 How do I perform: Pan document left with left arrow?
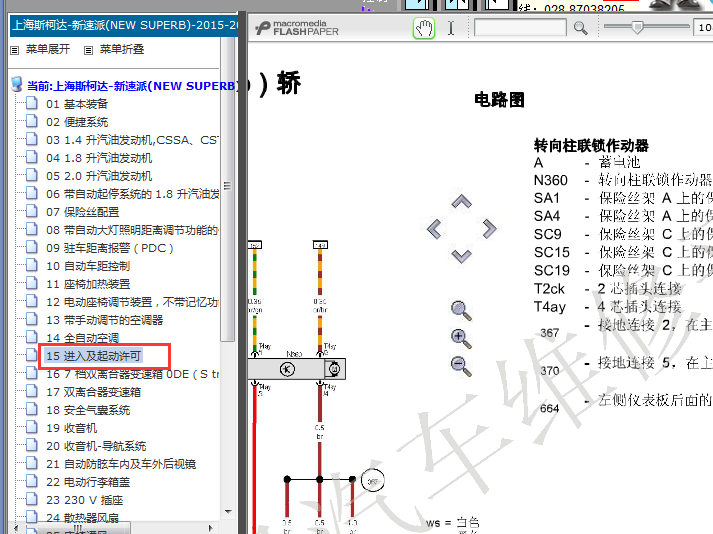(x=434, y=228)
